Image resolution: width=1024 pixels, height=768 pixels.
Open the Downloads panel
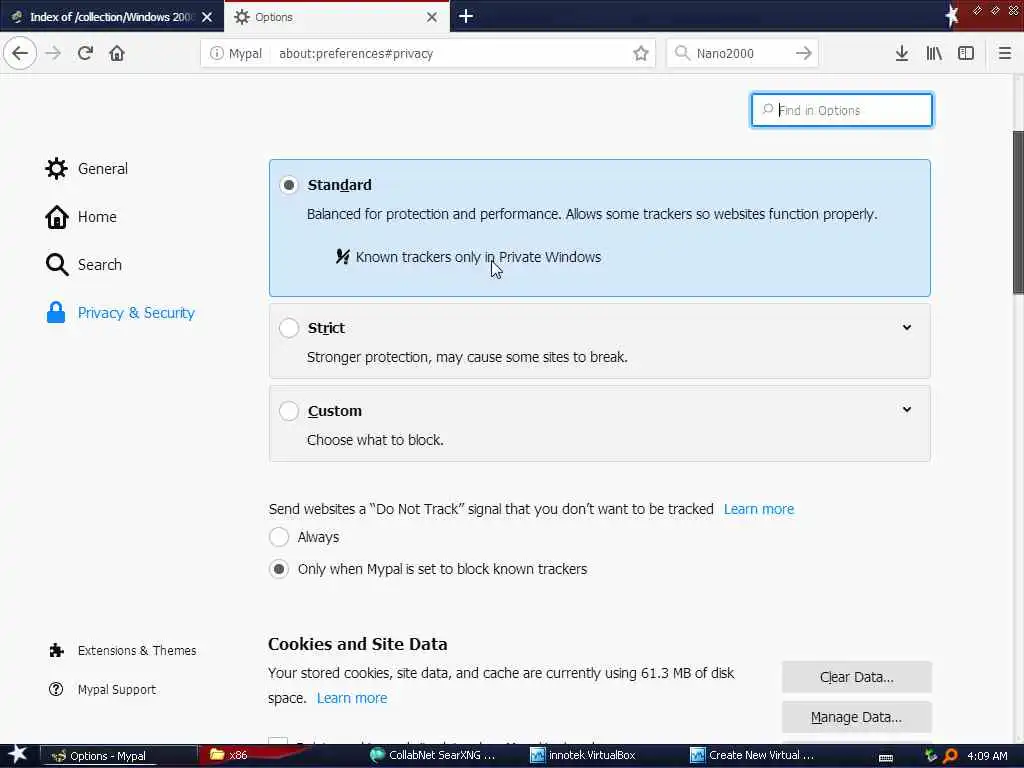point(902,53)
